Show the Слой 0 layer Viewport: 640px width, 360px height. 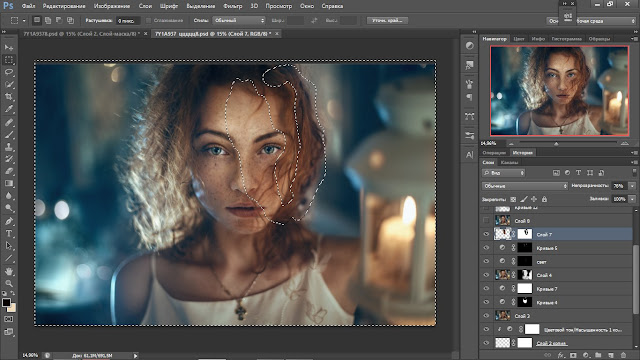pos(486,221)
